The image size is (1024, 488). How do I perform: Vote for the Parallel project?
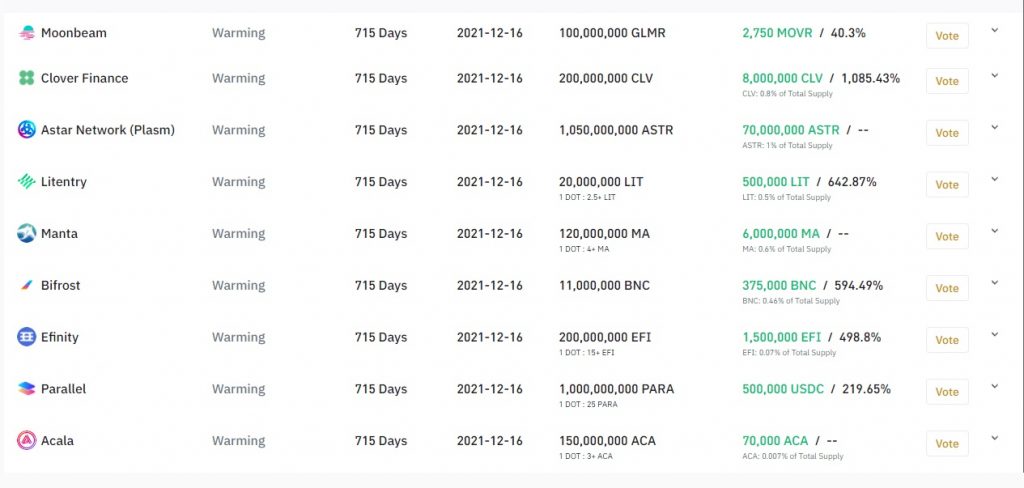tap(946, 392)
